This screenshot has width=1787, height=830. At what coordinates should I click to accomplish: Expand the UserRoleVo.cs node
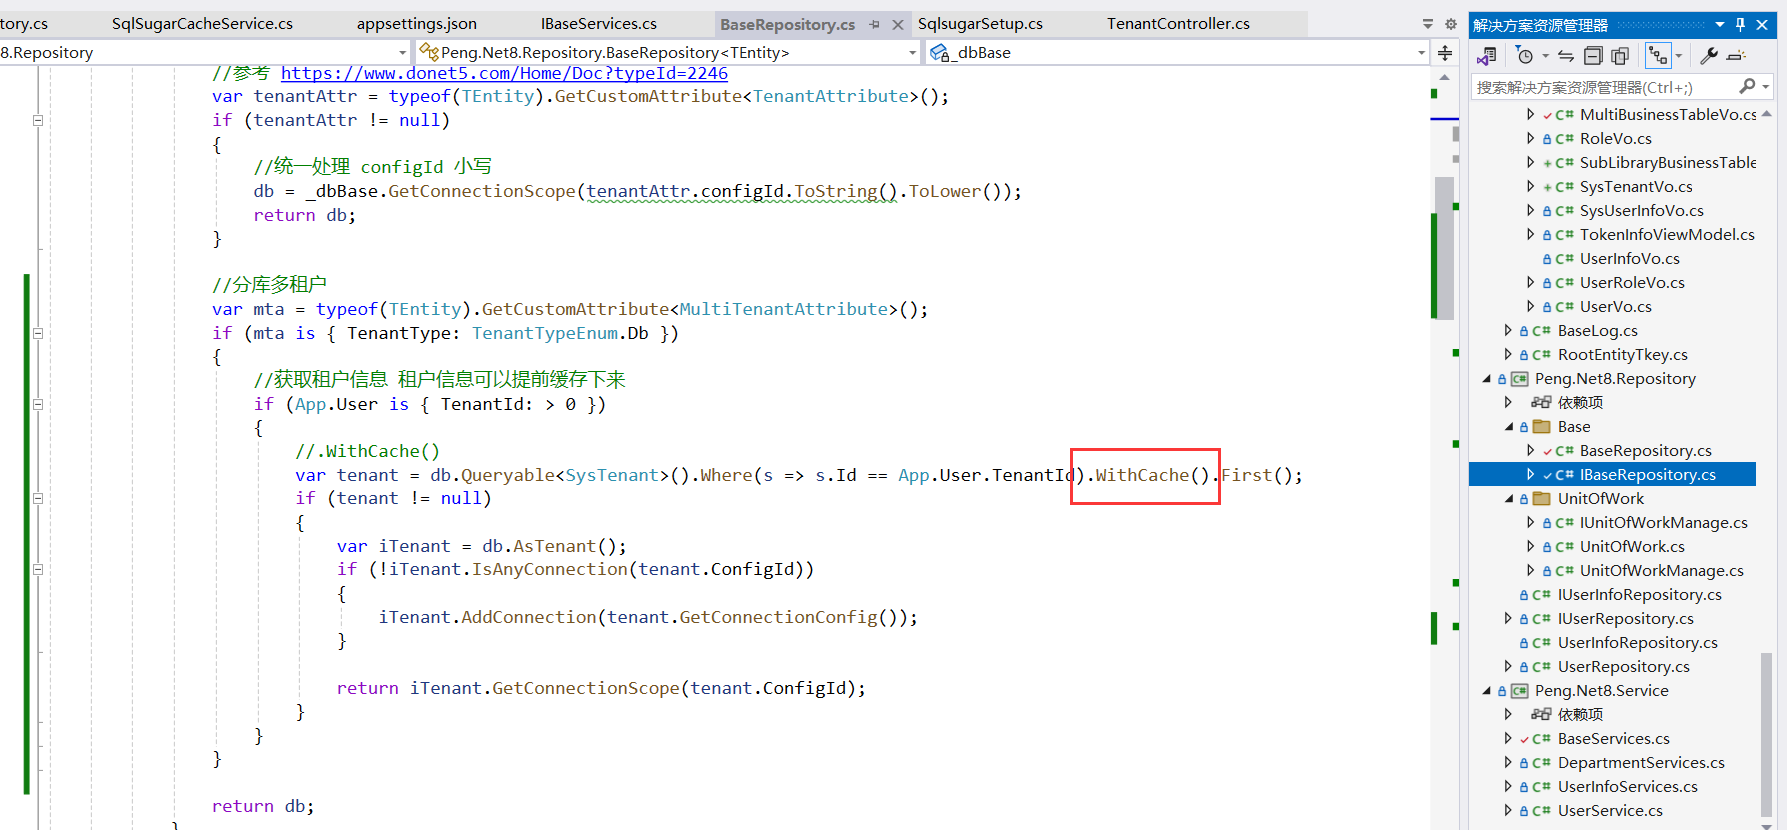tap(1530, 283)
